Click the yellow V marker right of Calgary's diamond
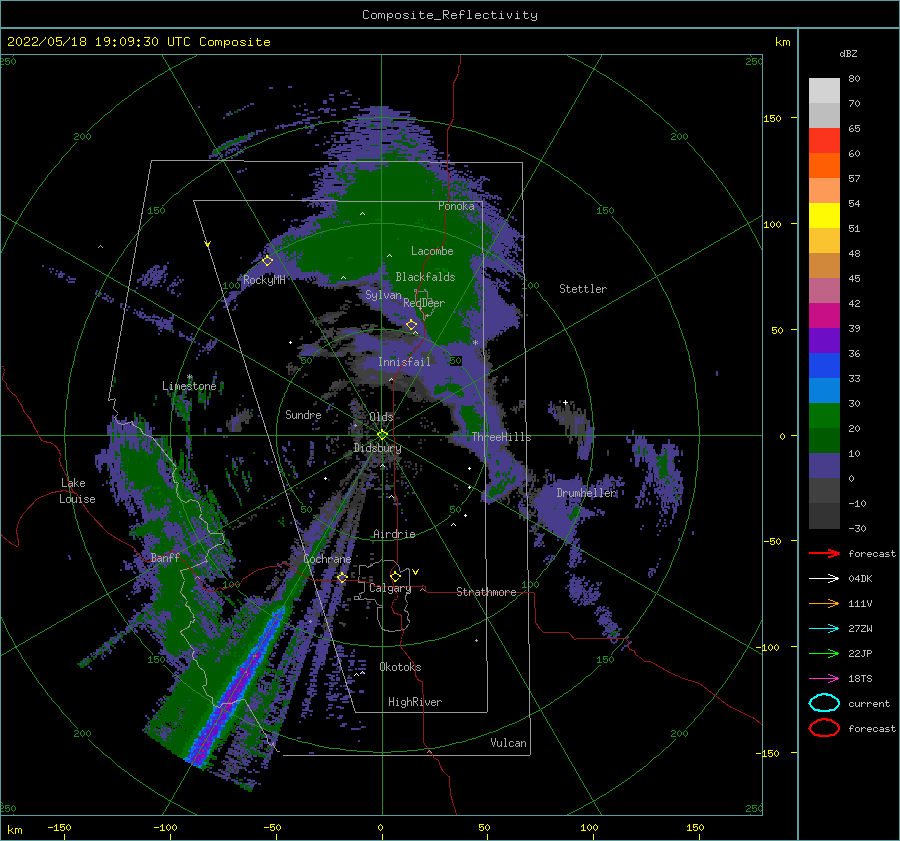 coord(416,572)
